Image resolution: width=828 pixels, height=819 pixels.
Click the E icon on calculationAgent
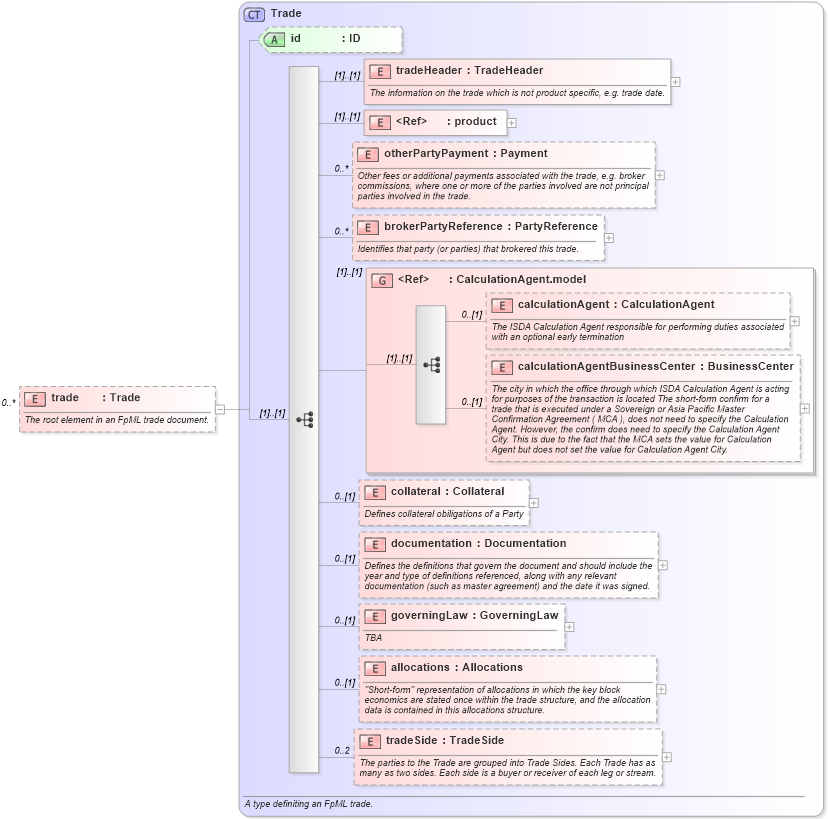[502, 305]
